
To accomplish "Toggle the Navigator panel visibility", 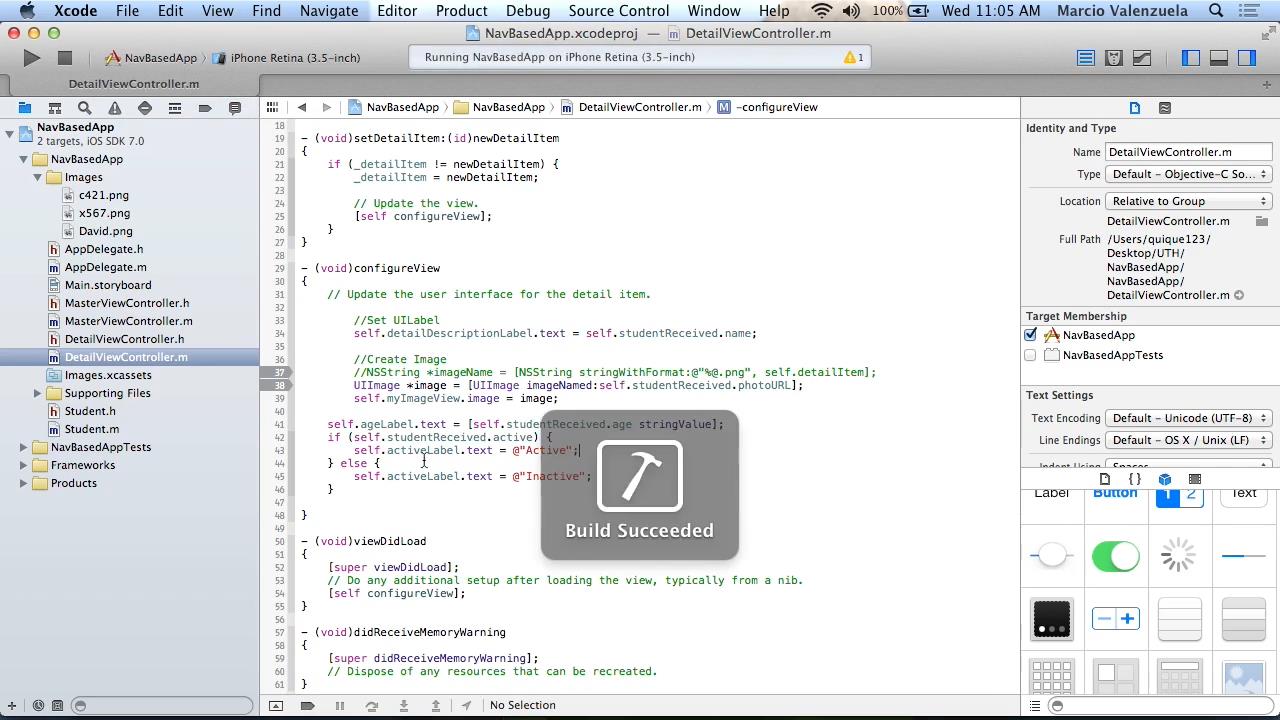I will 1190,58.
